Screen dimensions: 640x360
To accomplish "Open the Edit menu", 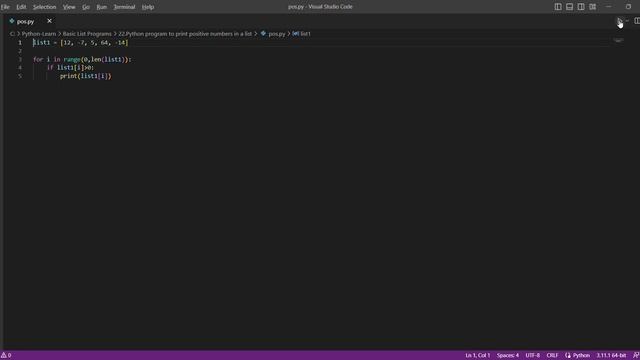I will pyautogui.click(x=21, y=7).
